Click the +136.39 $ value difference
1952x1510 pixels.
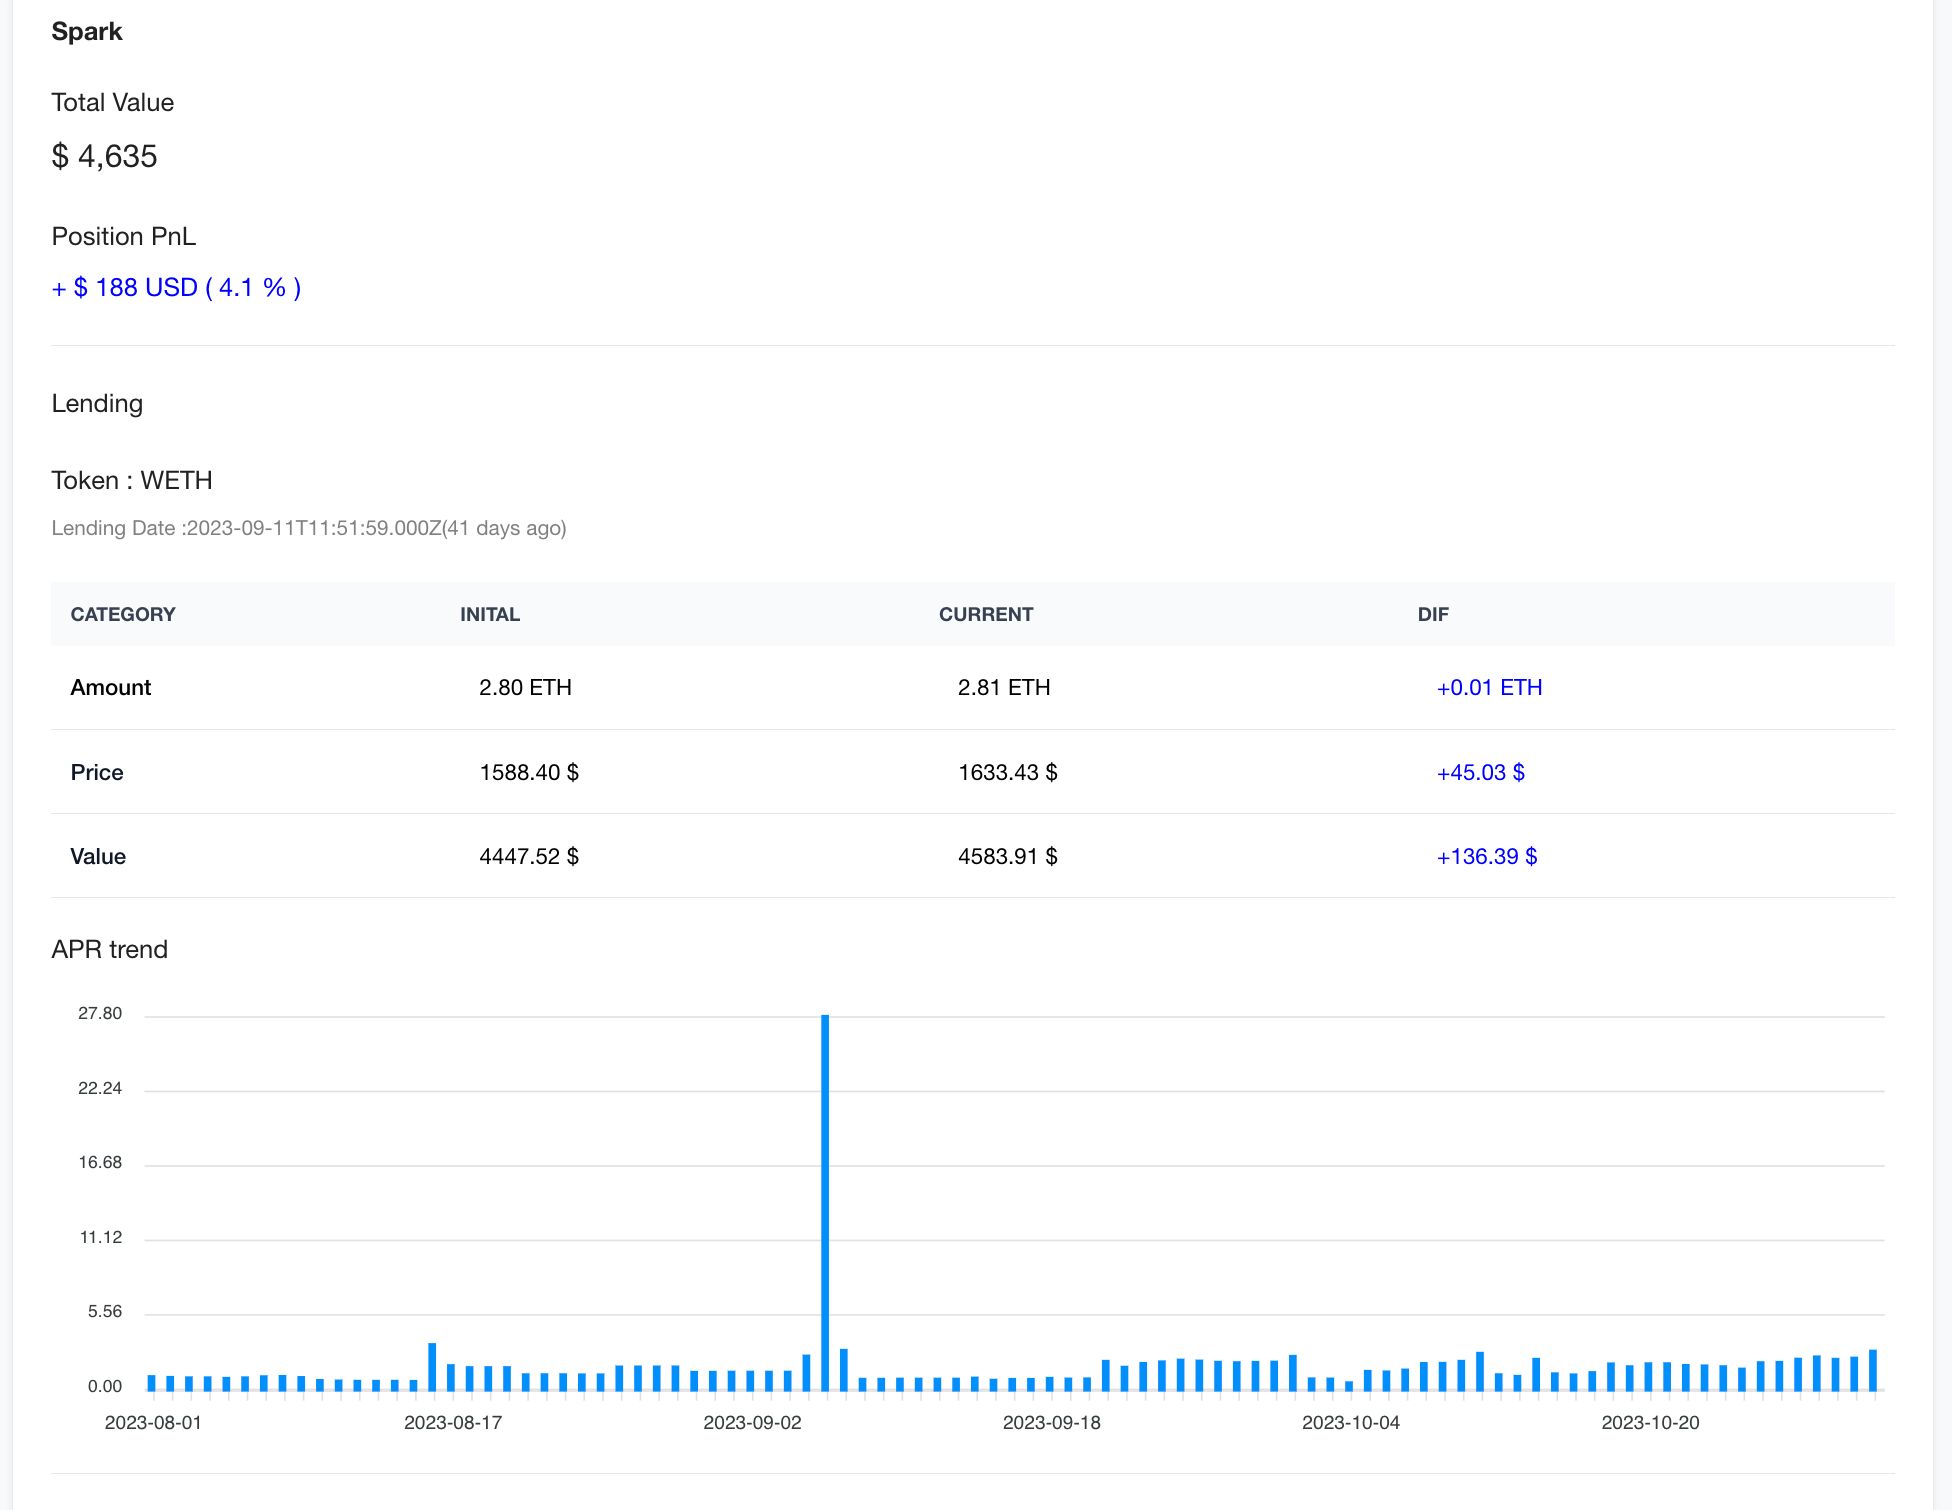coord(1487,856)
